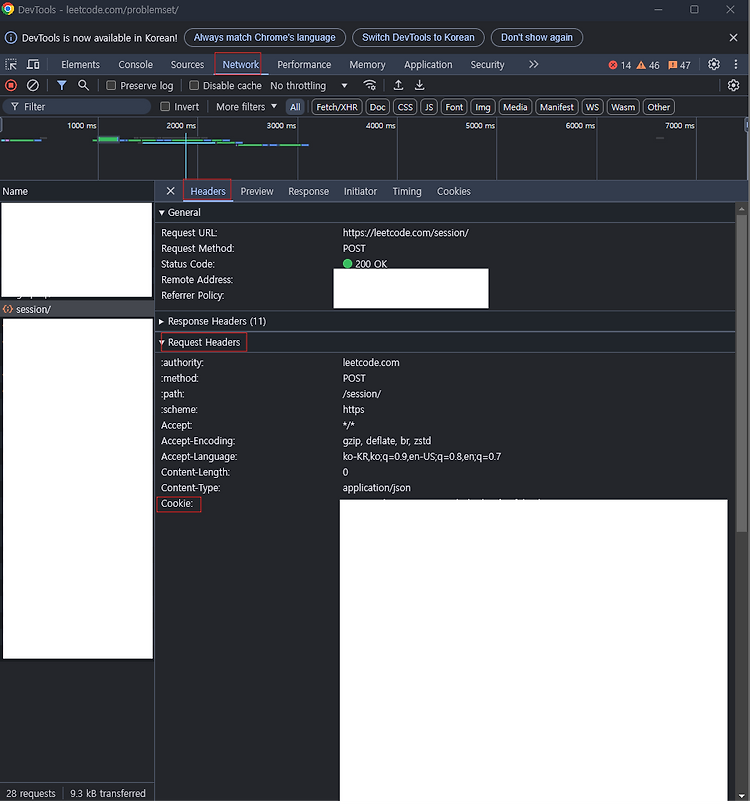Screen dimensions: 750x804
Task: Open the Cookies detail tab
Action: pyautogui.click(x=454, y=191)
